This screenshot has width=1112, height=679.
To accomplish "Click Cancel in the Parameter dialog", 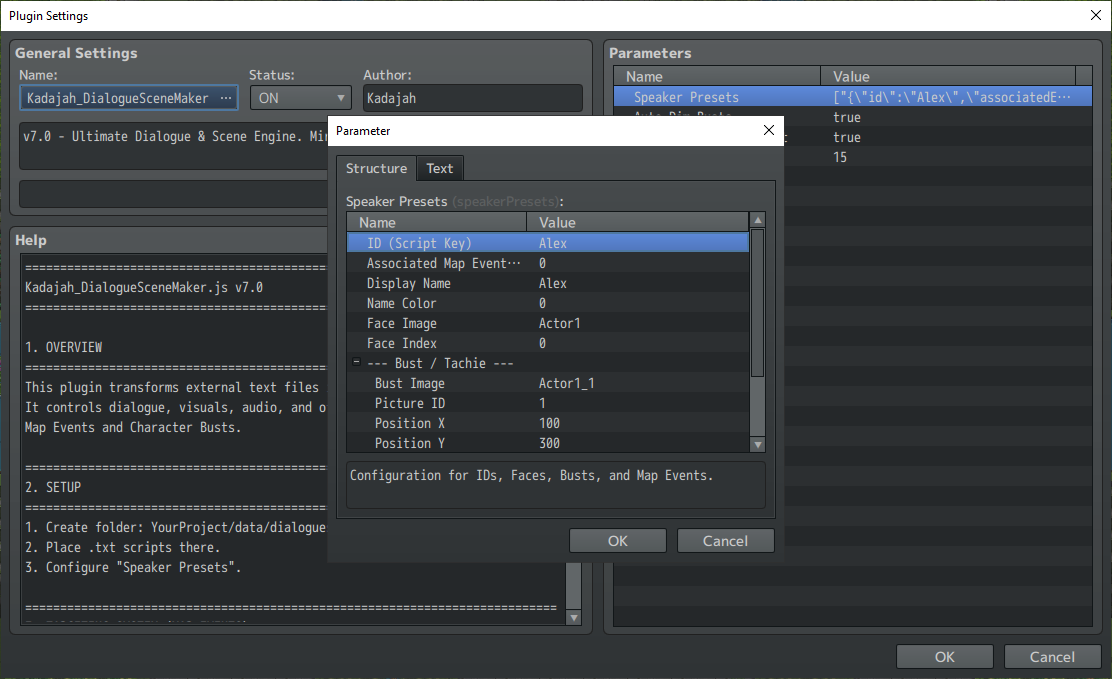I will [x=725, y=541].
